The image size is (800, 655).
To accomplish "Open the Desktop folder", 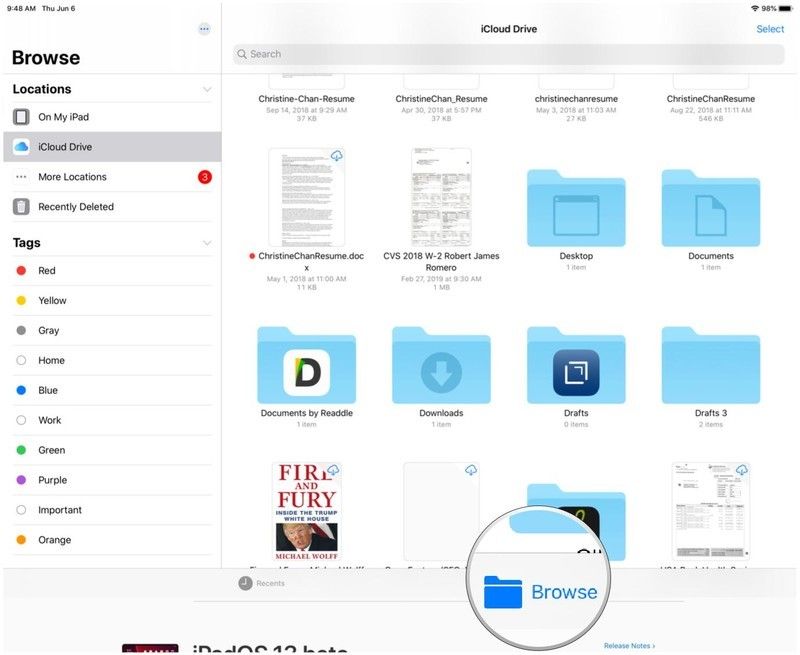I will (x=576, y=208).
